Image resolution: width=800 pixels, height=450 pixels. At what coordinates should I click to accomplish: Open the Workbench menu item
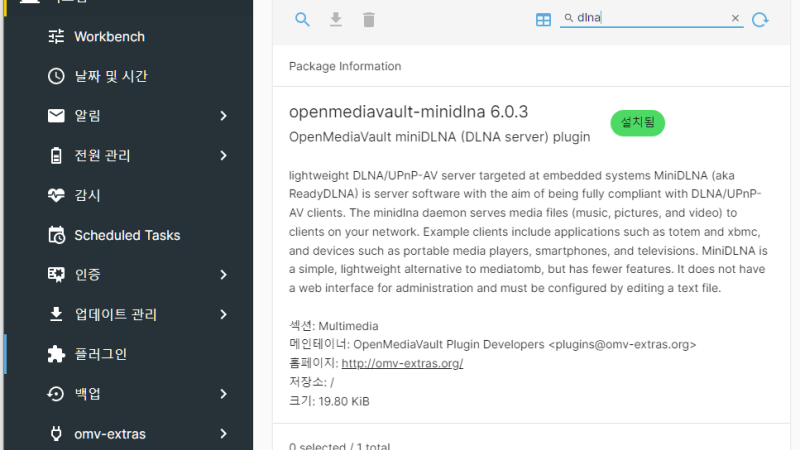(x=129, y=37)
